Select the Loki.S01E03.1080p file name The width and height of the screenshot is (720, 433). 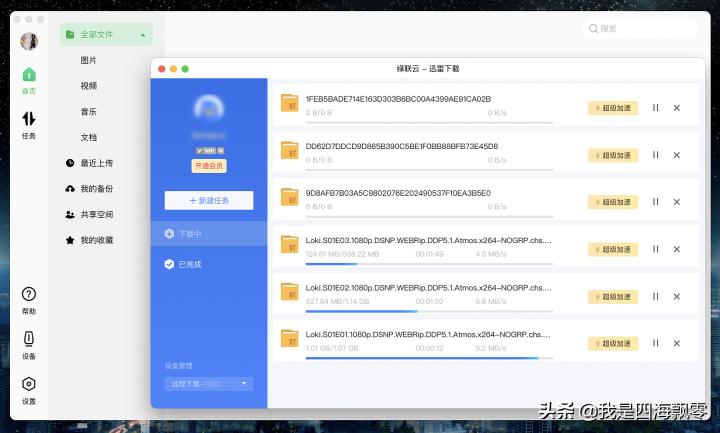click(428, 240)
